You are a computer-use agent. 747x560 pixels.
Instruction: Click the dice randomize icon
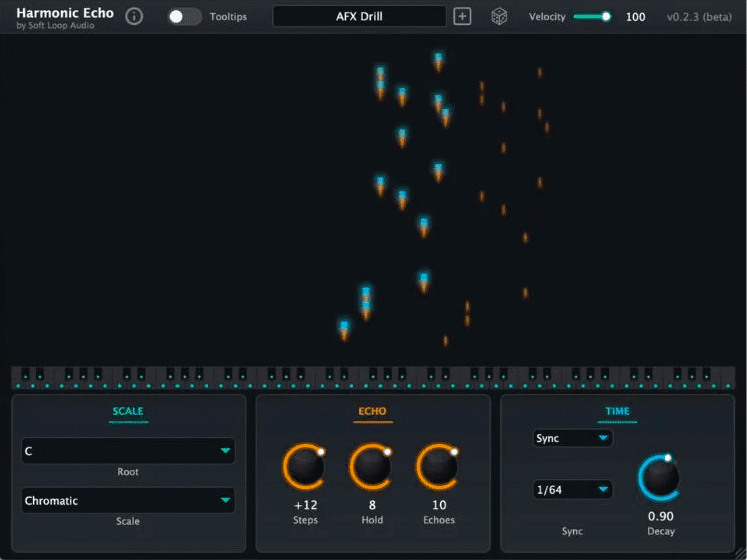[499, 17]
